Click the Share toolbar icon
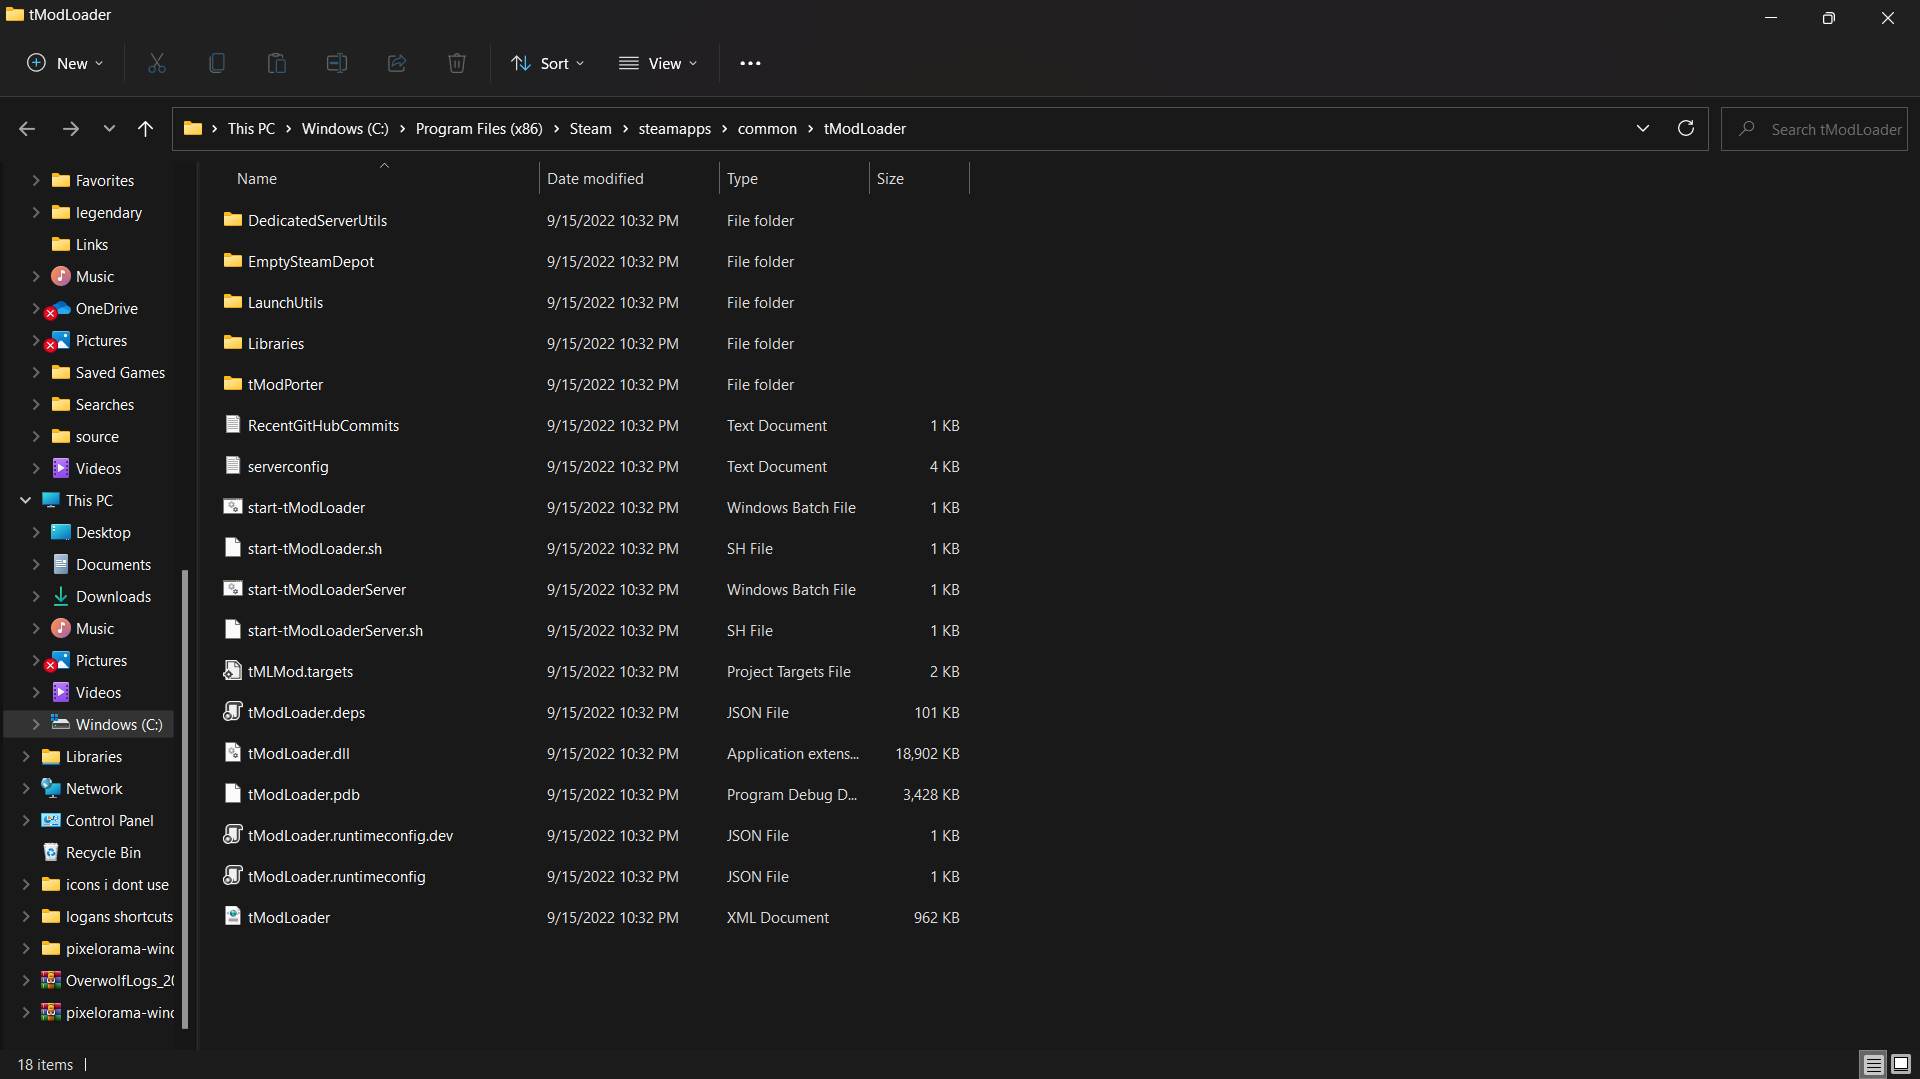The height and width of the screenshot is (1079, 1920). tap(397, 63)
